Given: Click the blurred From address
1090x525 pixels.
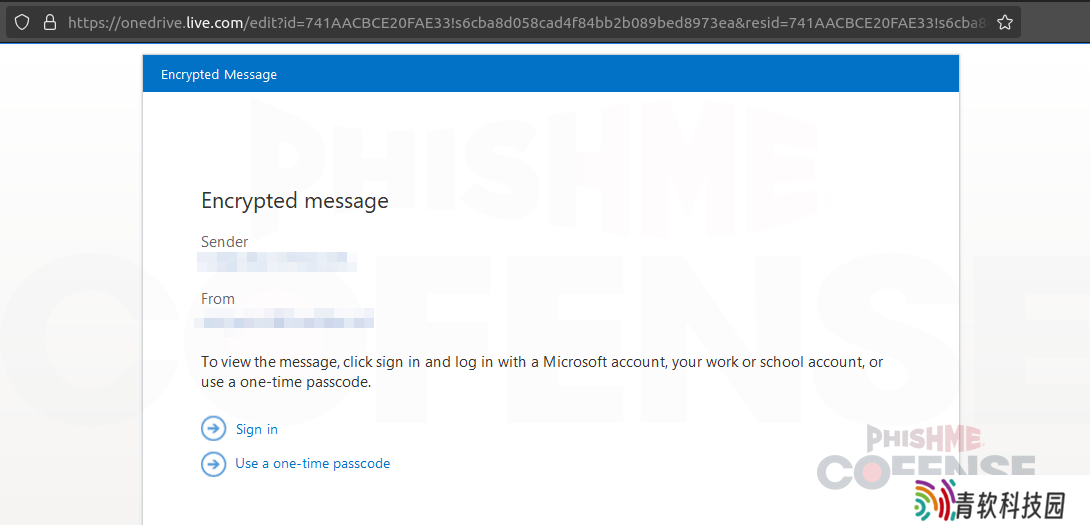Looking at the screenshot, I should coord(284,319).
